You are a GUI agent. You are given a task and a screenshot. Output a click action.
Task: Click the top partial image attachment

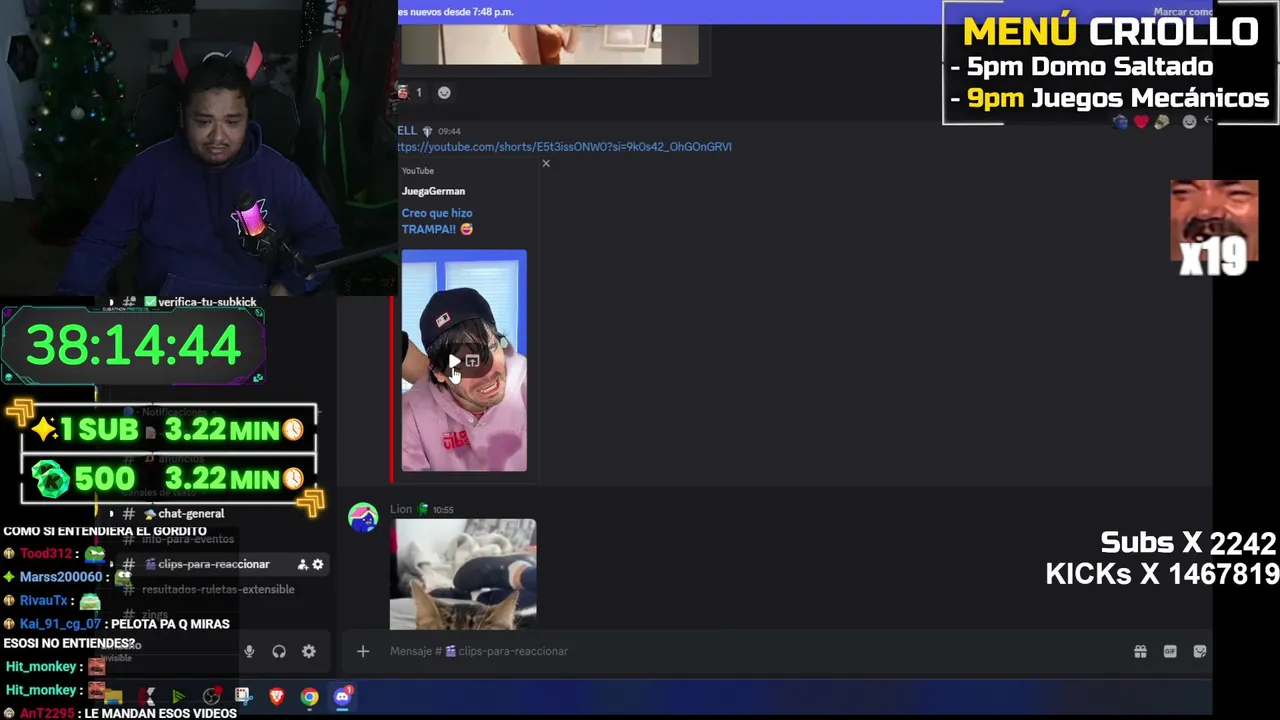550,44
